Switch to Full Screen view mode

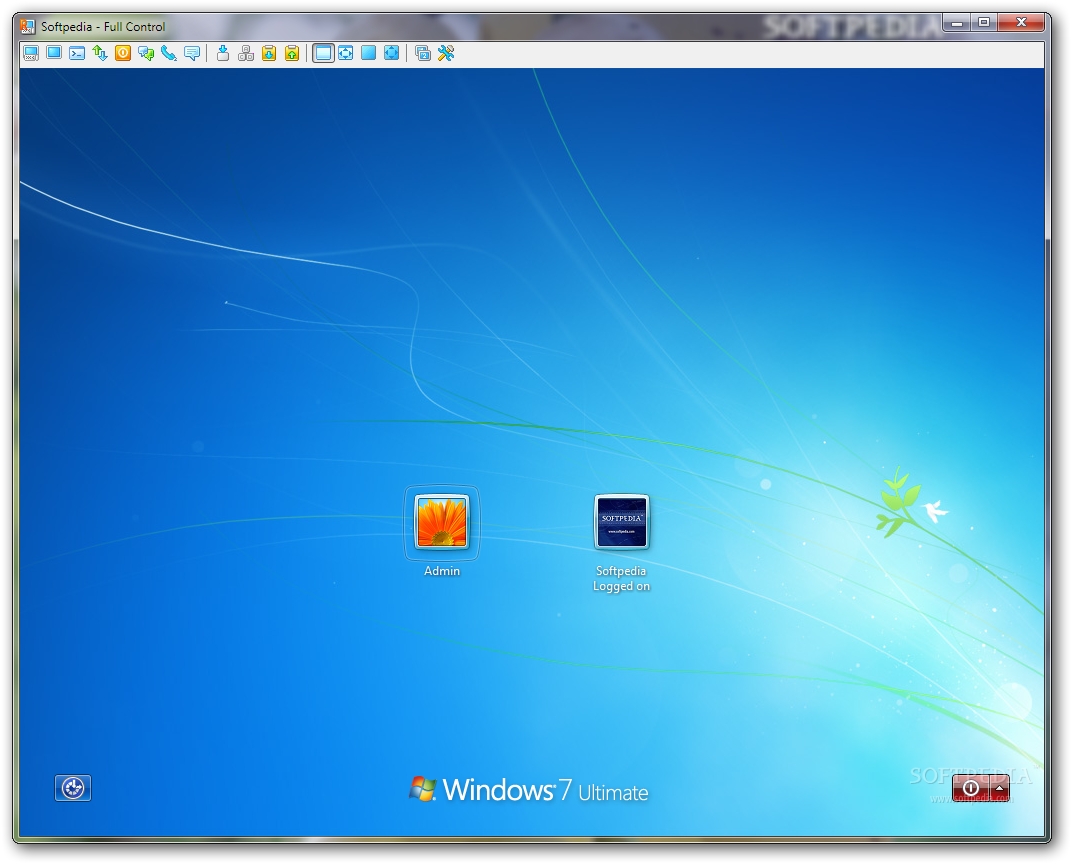pos(368,53)
